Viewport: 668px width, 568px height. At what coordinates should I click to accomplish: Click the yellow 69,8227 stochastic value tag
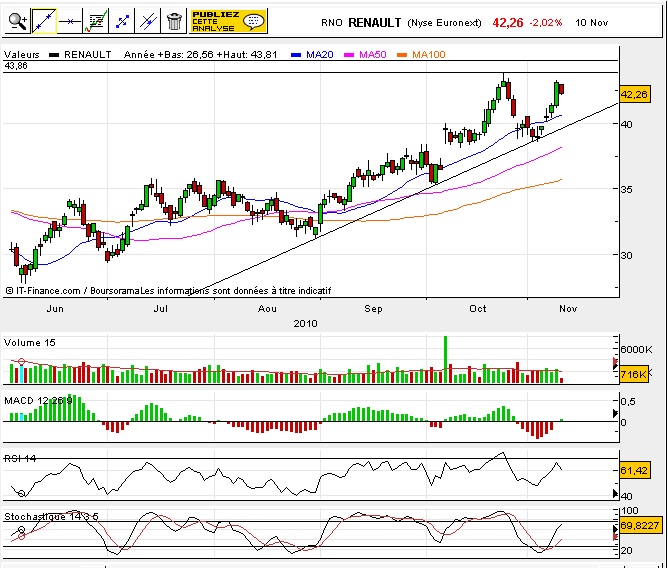639,525
